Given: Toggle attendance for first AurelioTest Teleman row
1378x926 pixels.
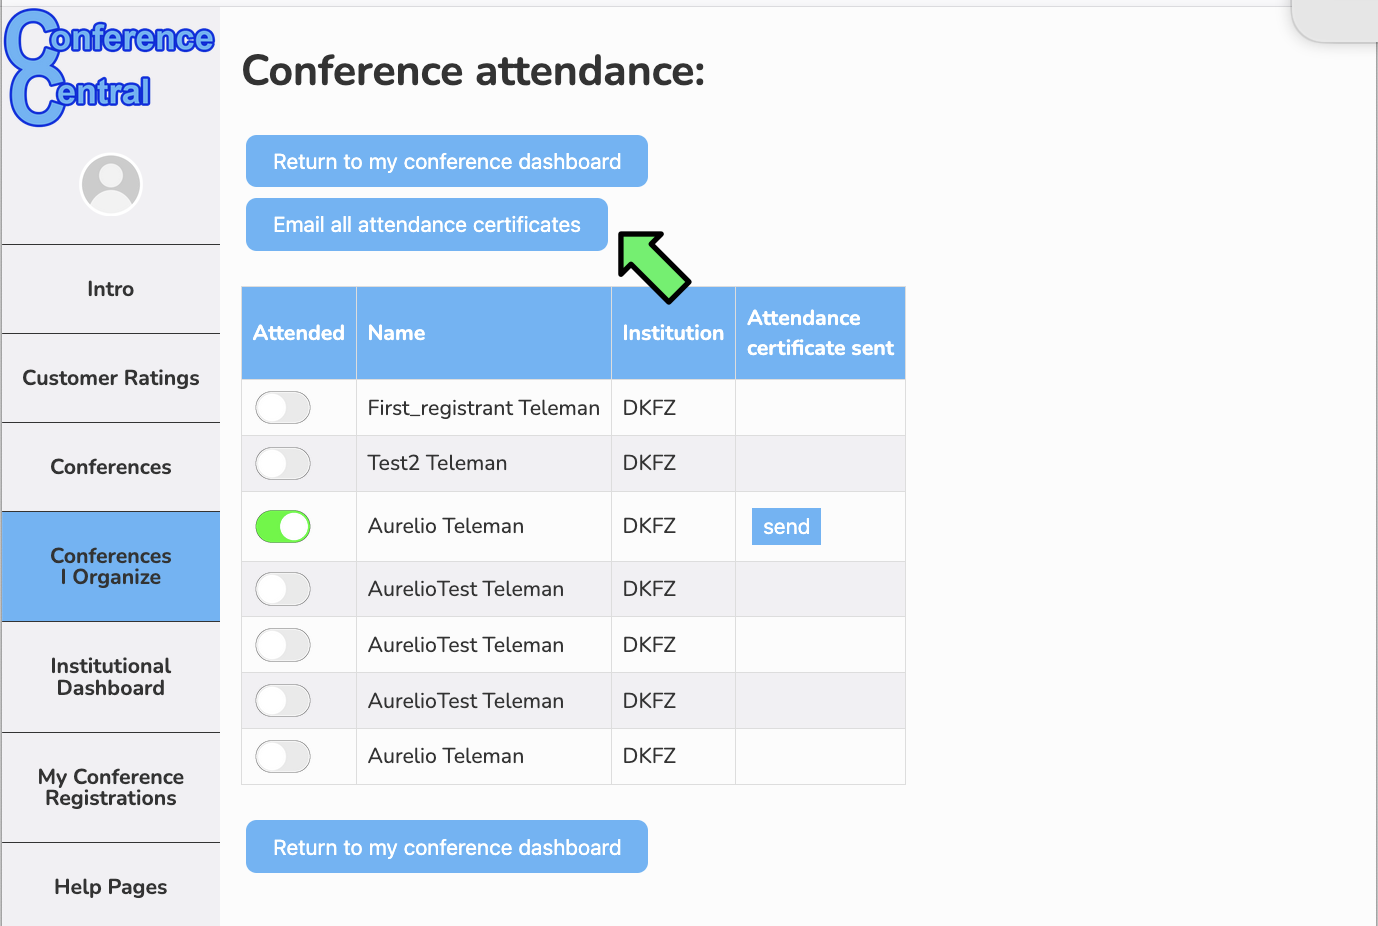Looking at the screenshot, I should (x=283, y=590).
